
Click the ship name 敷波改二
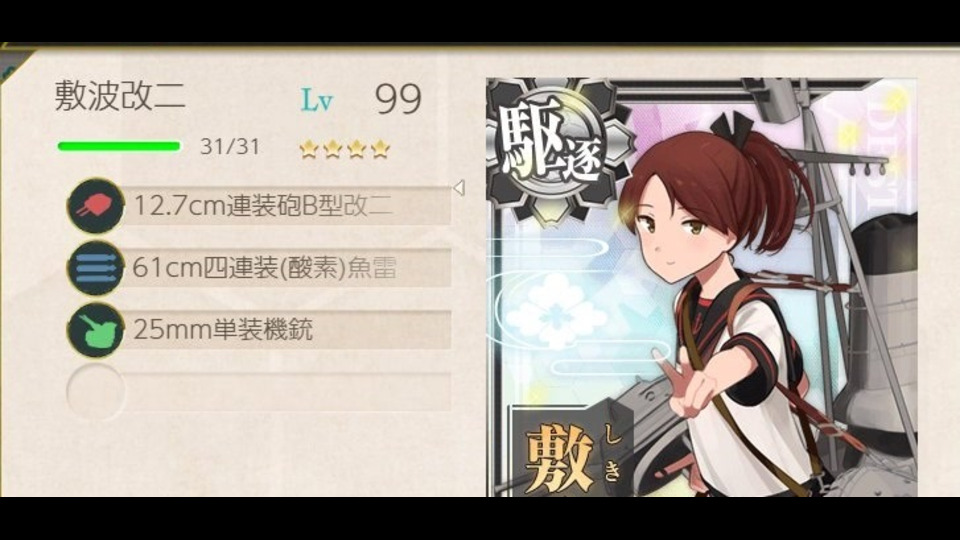pos(120,97)
